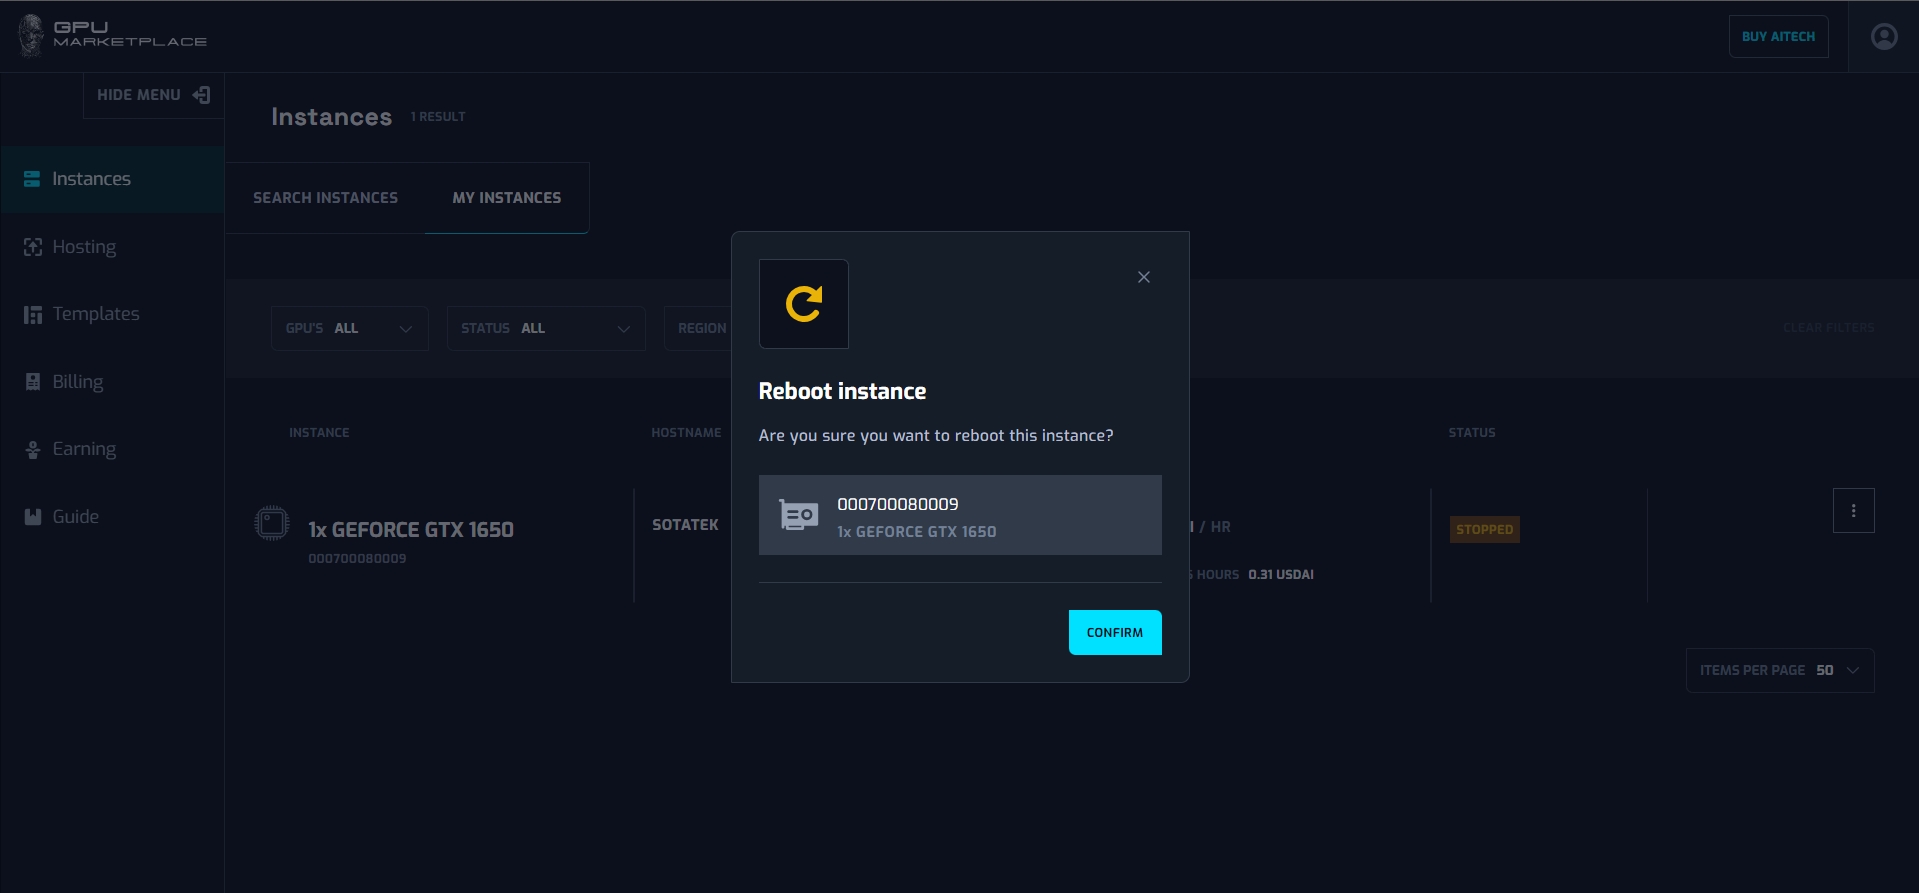Click the yellow reboot icon in dialog
The width and height of the screenshot is (1919, 893).
(803, 304)
